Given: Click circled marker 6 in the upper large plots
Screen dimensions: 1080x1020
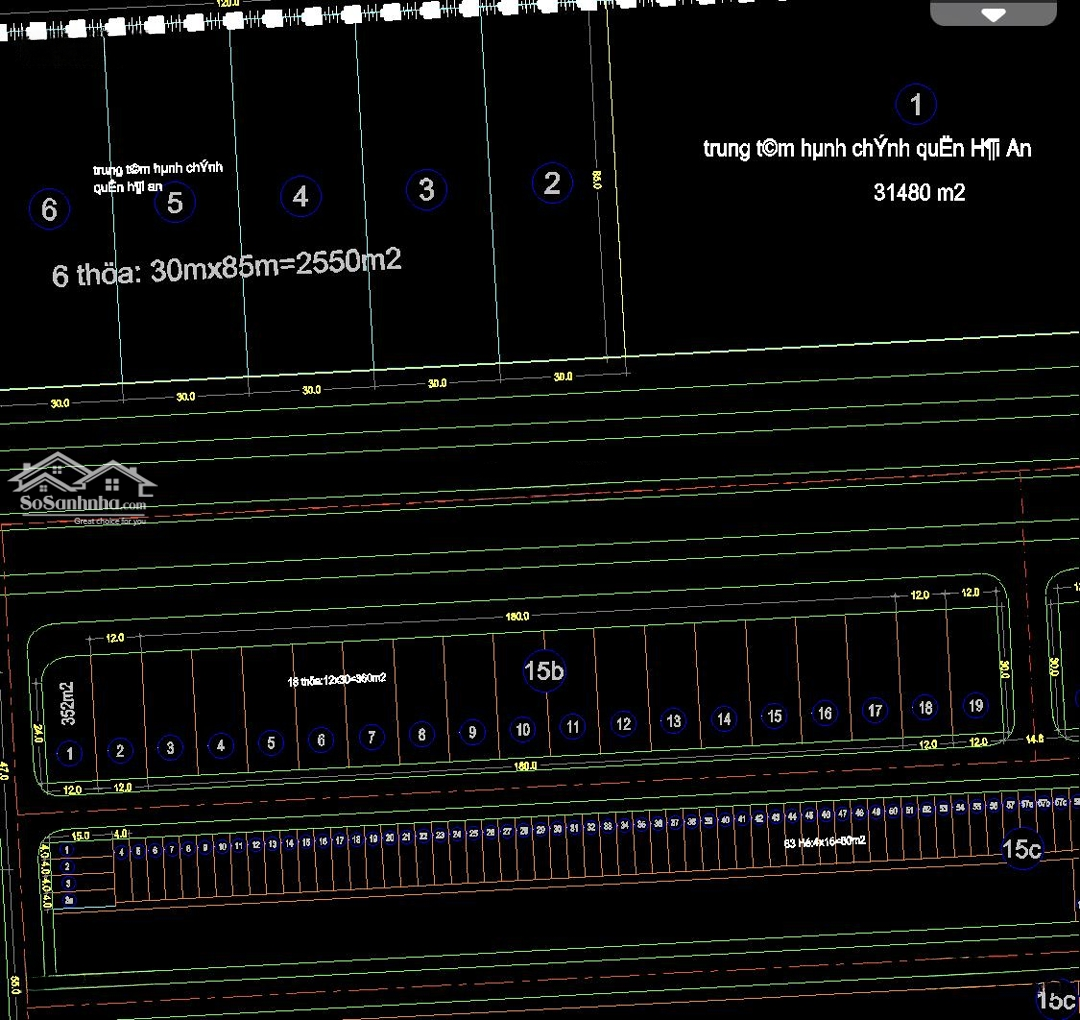Looking at the screenshot, I should tap(49, 209).
